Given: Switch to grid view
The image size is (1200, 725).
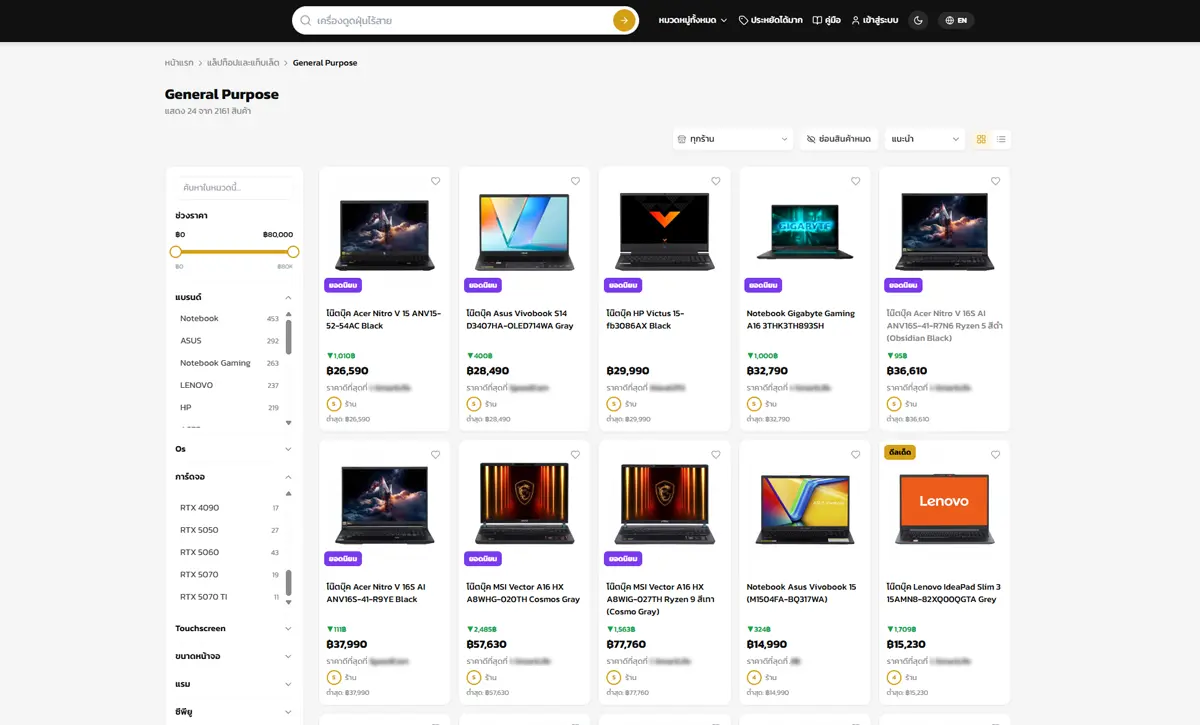Looking at the screenshot, I should pyautogui.click(x=981, y=139).
